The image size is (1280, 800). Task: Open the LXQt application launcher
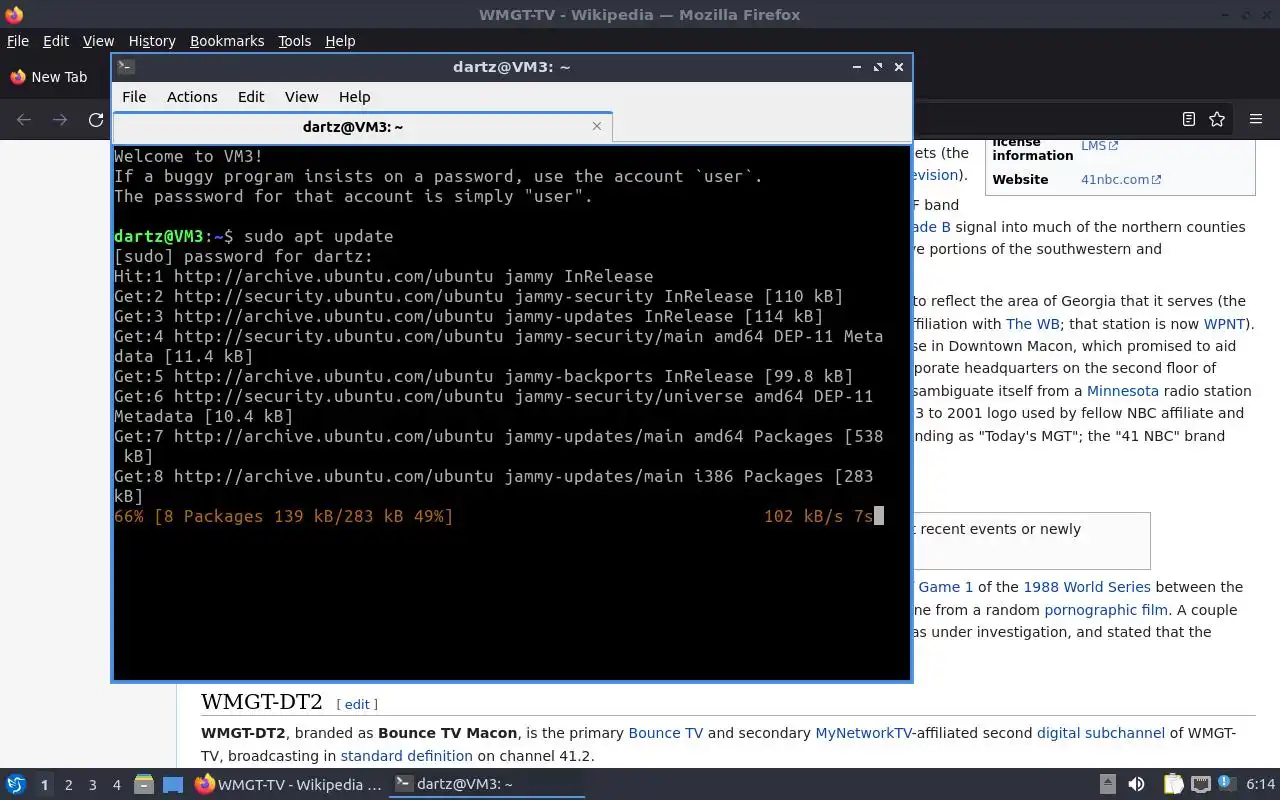click(16, 785)
